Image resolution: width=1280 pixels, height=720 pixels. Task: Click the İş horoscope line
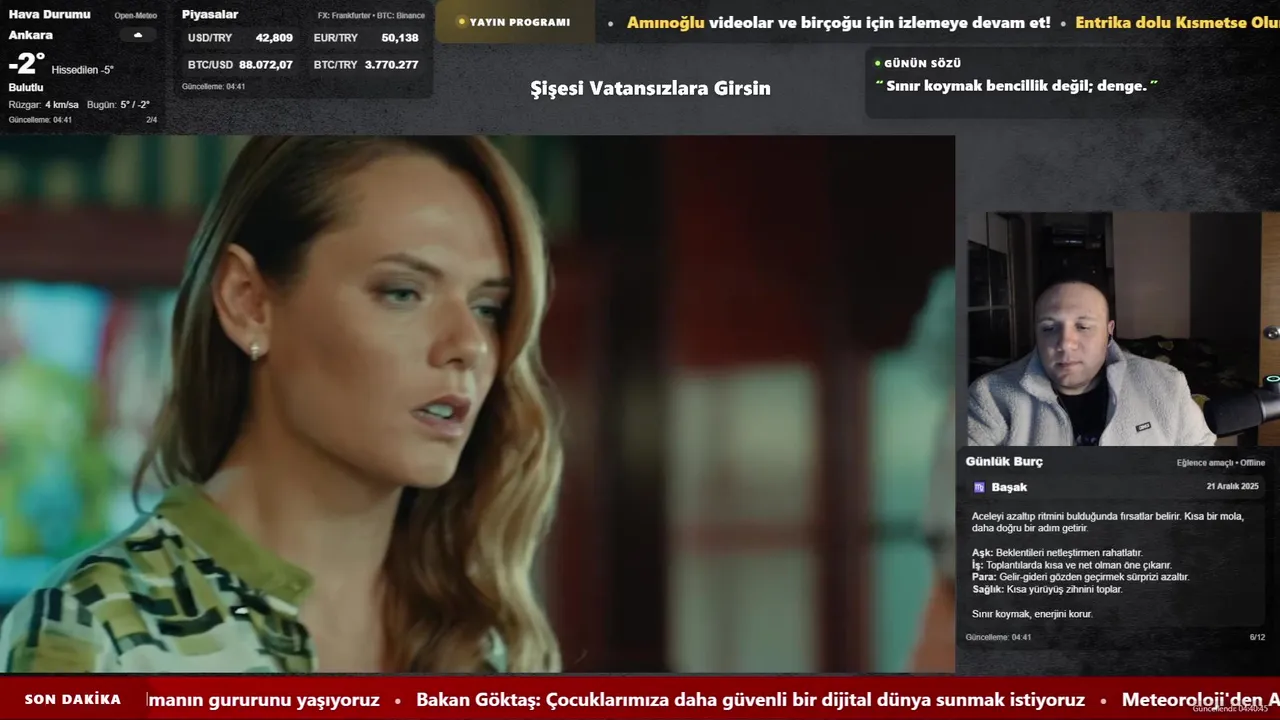pyautogui.click(x=1071, y=565)
